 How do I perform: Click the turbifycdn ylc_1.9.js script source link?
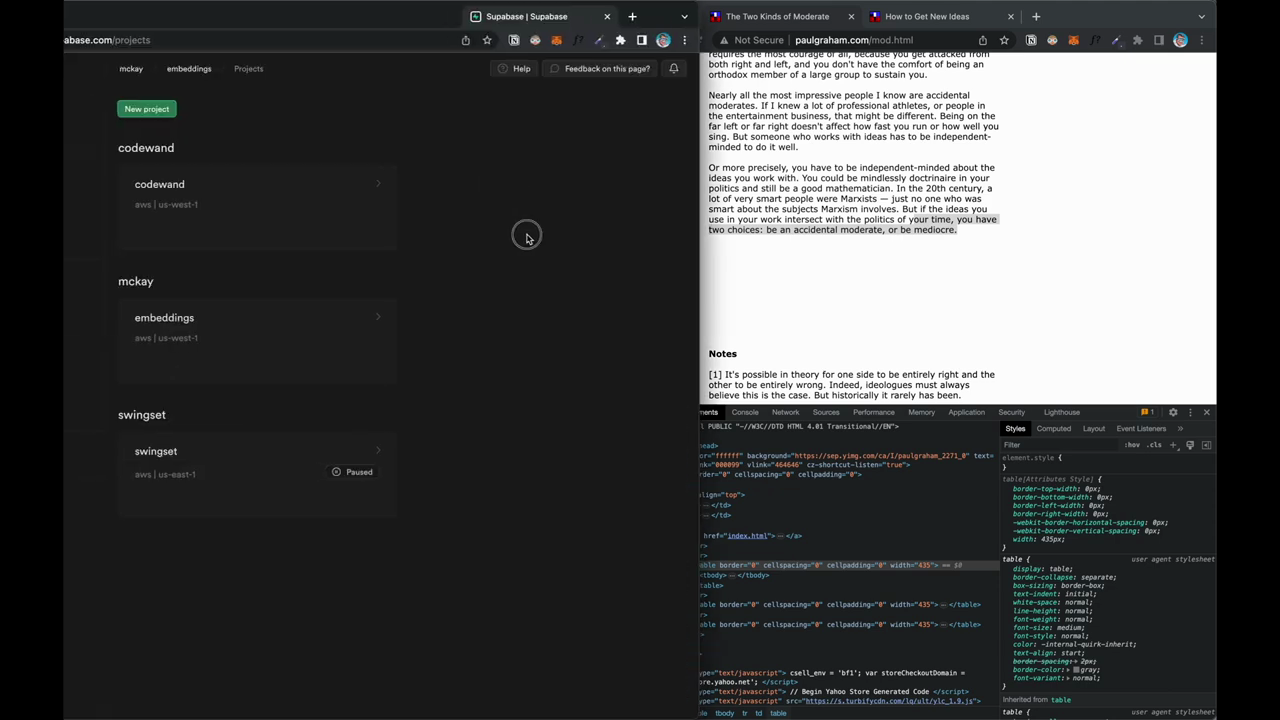tap(887, 701)
